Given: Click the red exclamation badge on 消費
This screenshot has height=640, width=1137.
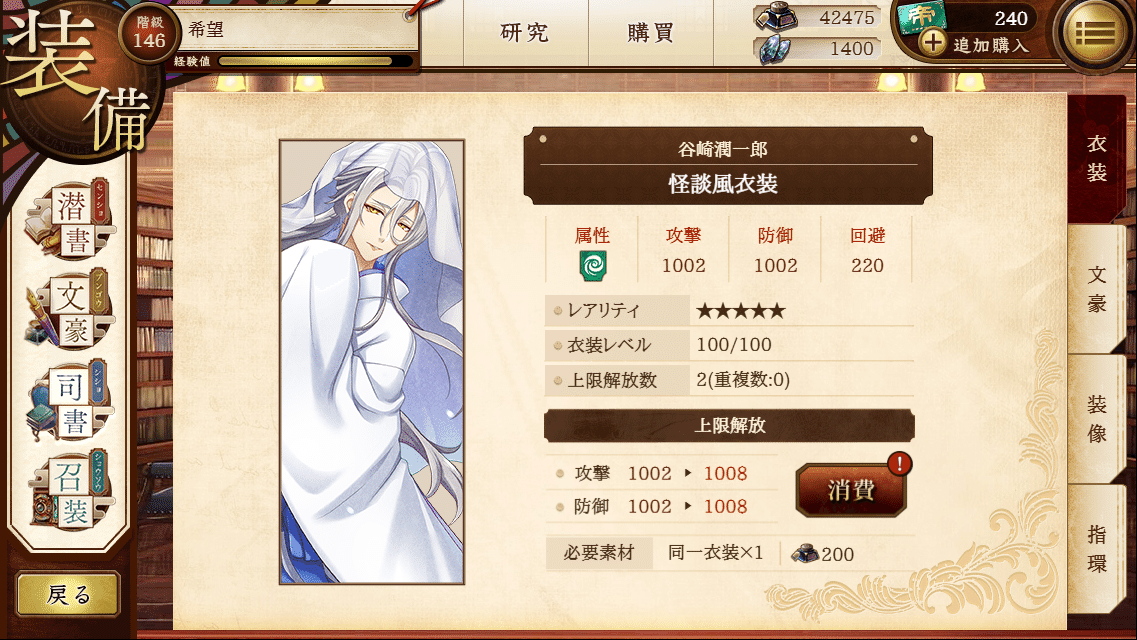Looking at the screenshot, I should pos(899,463).
